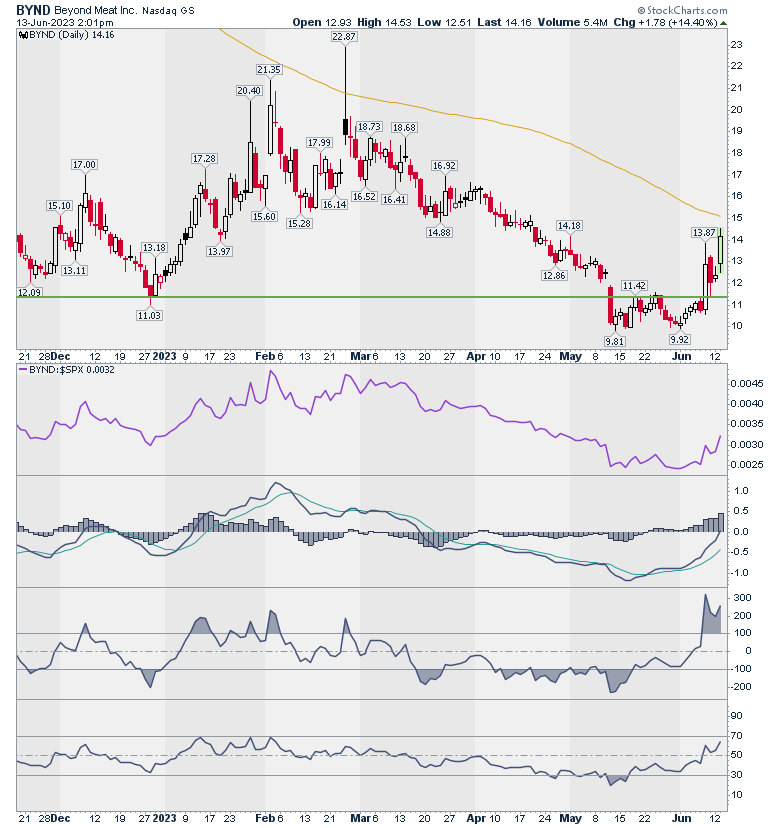Click the 13.87 price label
780x828 pixels.
704,232
